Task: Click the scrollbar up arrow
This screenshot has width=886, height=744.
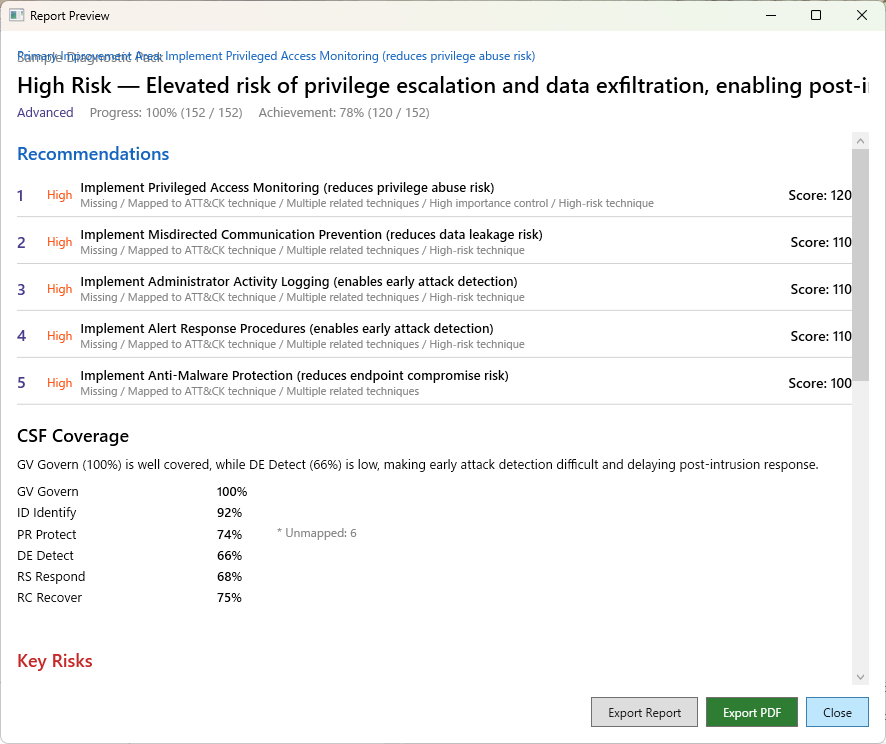Action: (861, 139)
